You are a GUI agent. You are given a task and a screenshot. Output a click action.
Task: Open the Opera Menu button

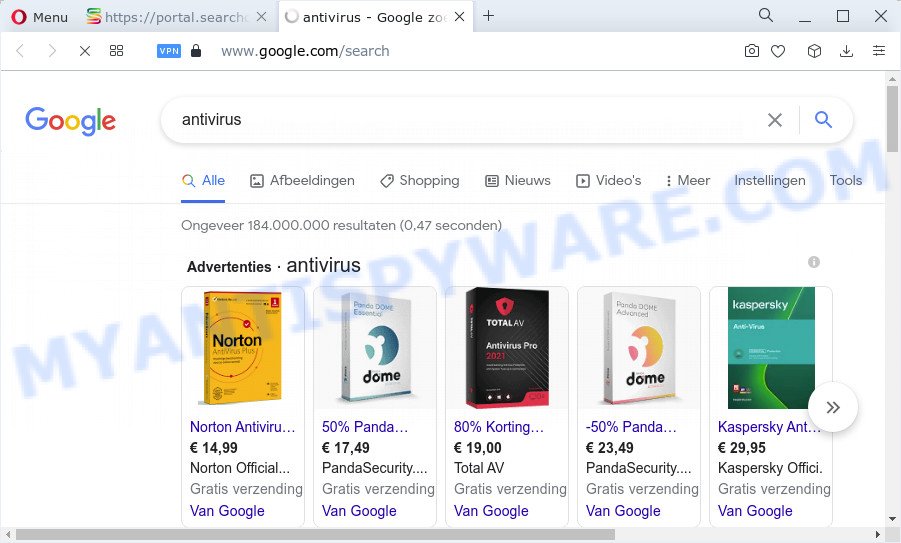pos(39,17)
